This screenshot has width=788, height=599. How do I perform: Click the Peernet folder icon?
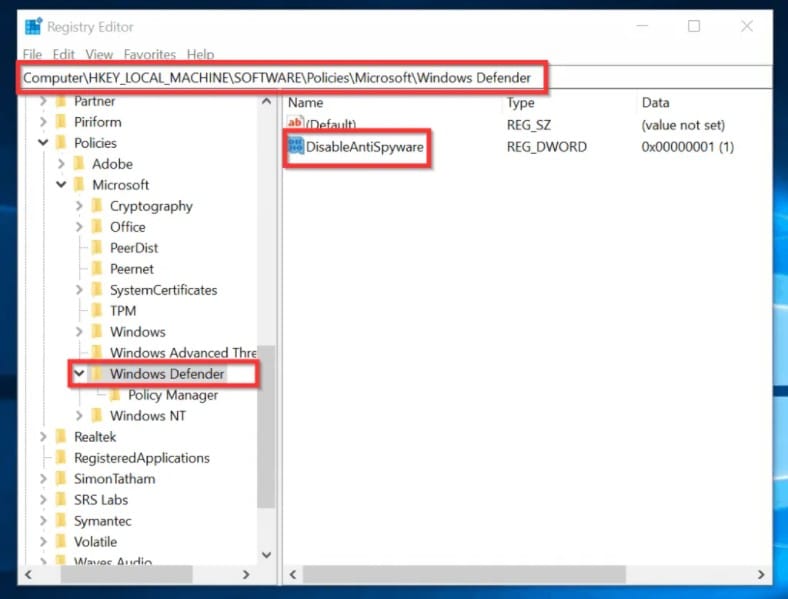(x=97, y=269)
